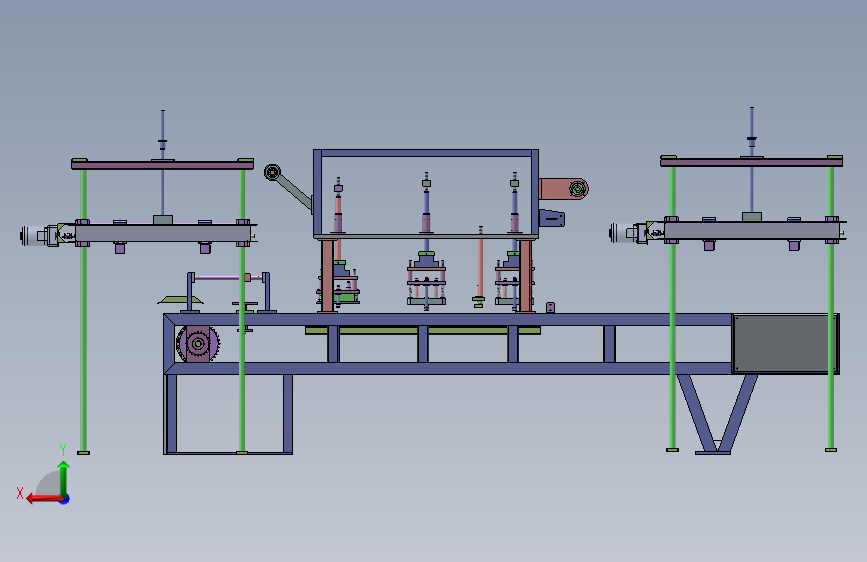Select the gray control box on frame
Image resolution: width=867 pixels, height=562 pixels.
tap(786, 344)
